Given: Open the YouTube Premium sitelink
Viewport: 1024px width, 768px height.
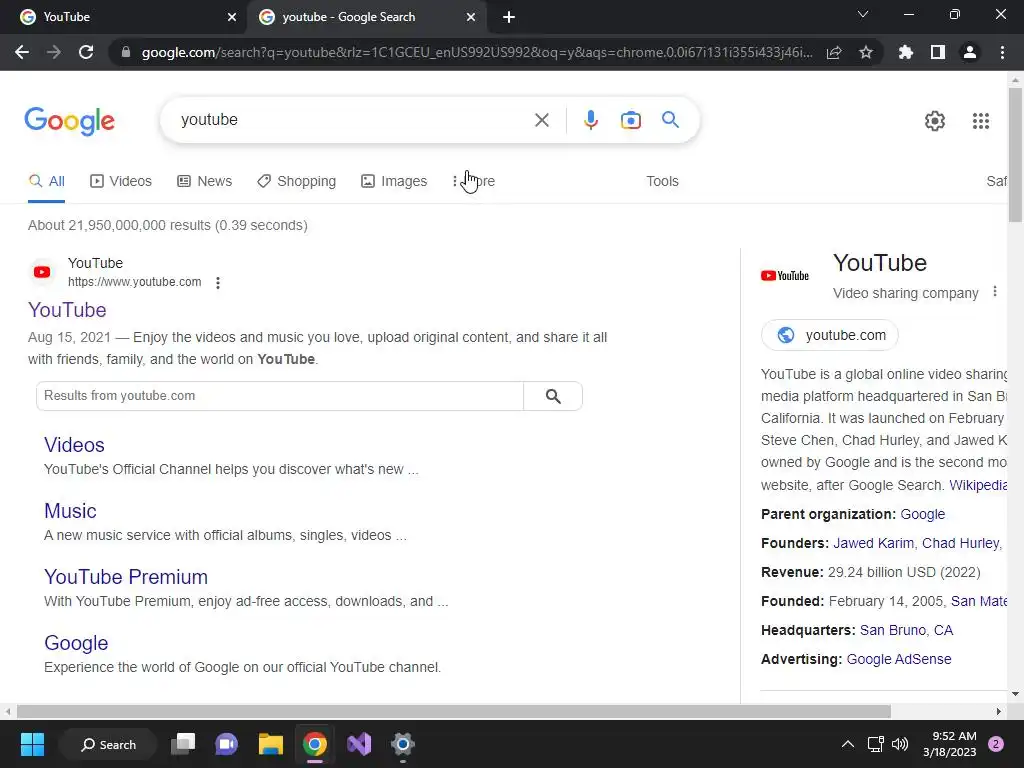Looking at the screenshot, I should (126, 577).
